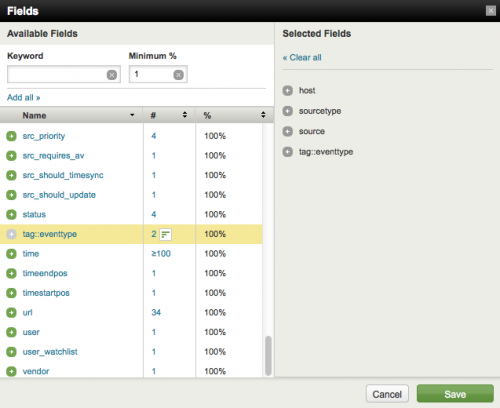500x408 pixels.
Task: Clear the Minimum % value
Action: 178,75
